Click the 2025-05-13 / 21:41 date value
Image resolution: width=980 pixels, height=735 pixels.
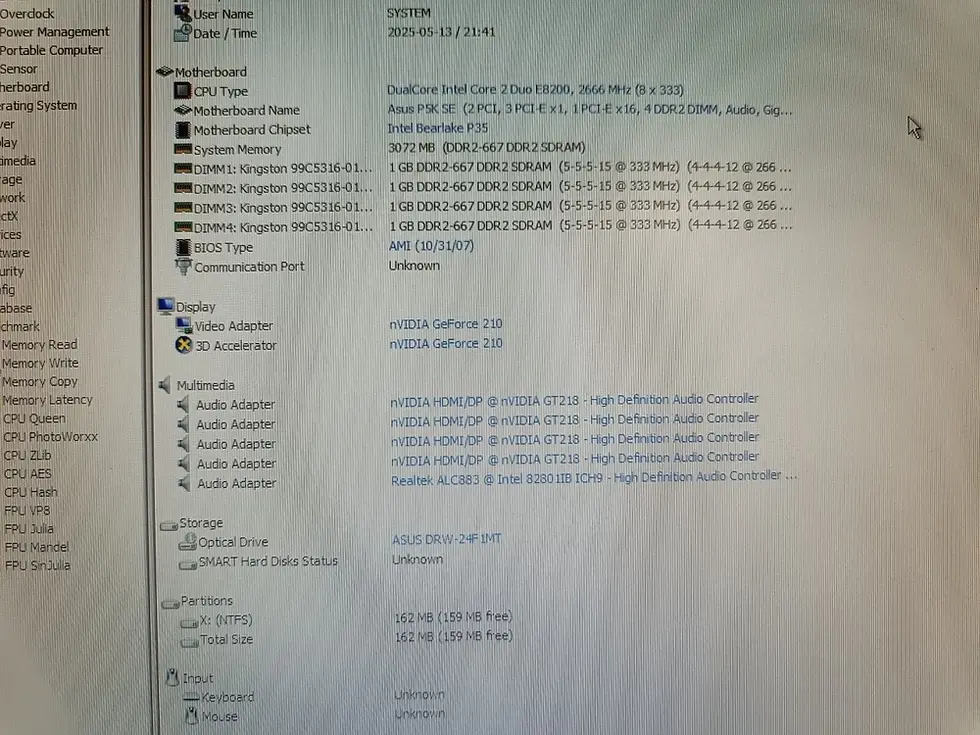pos(441,31)
